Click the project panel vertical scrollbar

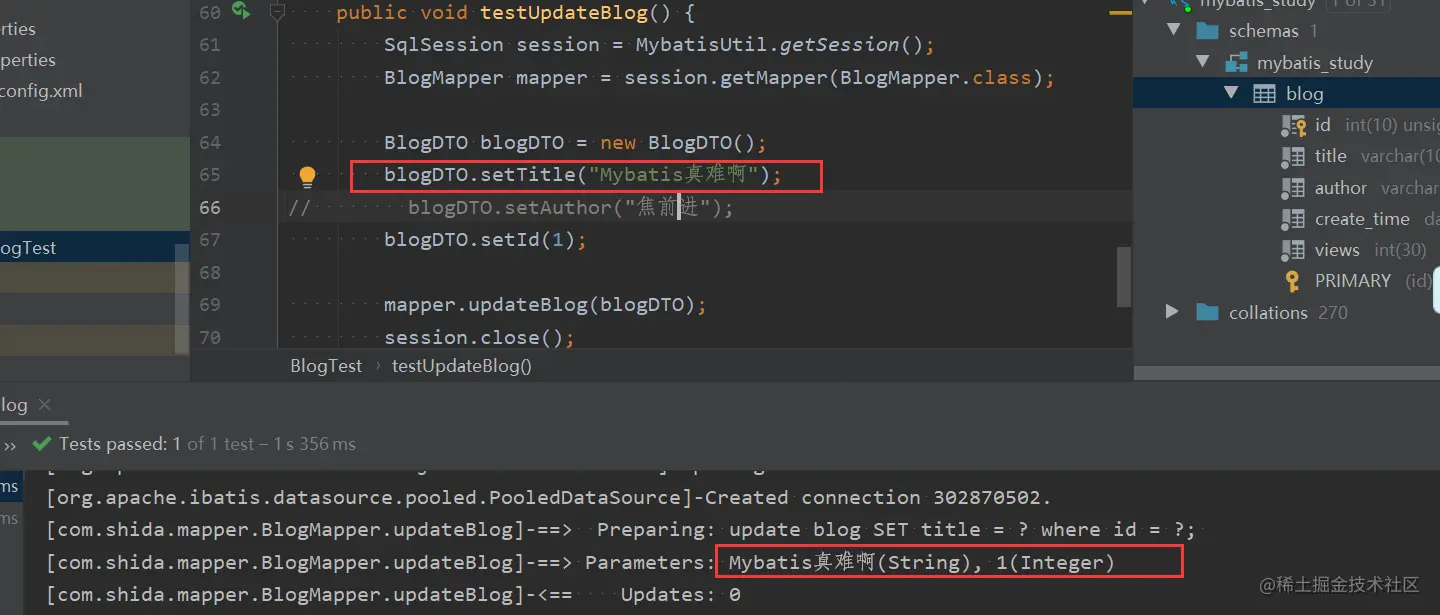182,299
